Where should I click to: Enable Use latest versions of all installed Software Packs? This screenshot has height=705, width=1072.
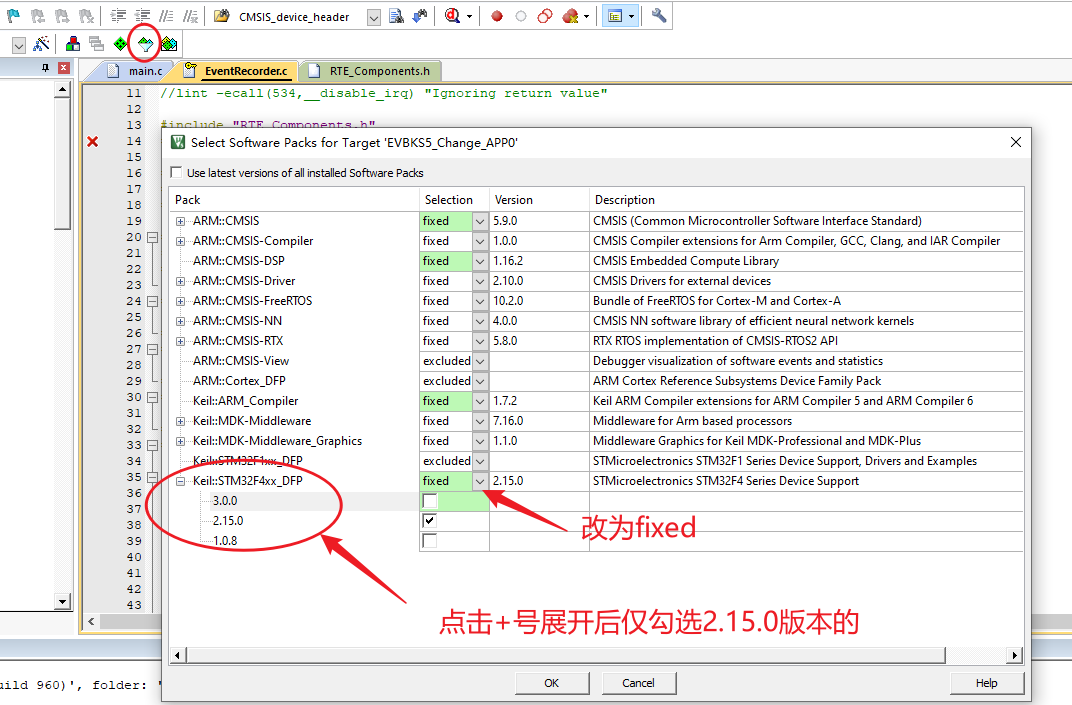pos(176,172)
